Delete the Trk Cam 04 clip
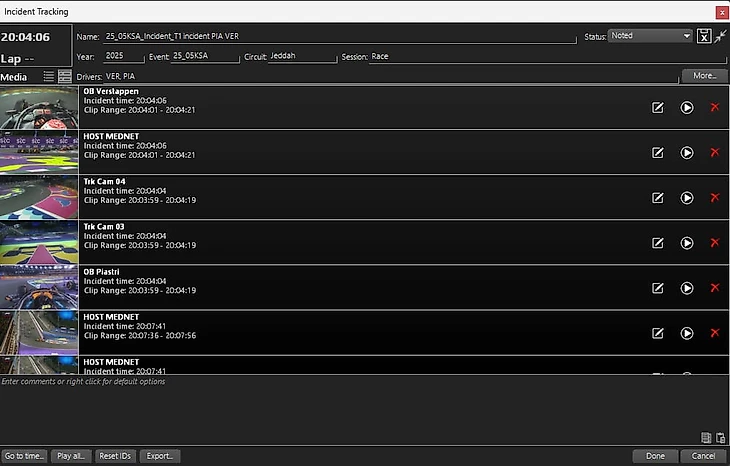This screenshot has width=730, height=466. 715,198
